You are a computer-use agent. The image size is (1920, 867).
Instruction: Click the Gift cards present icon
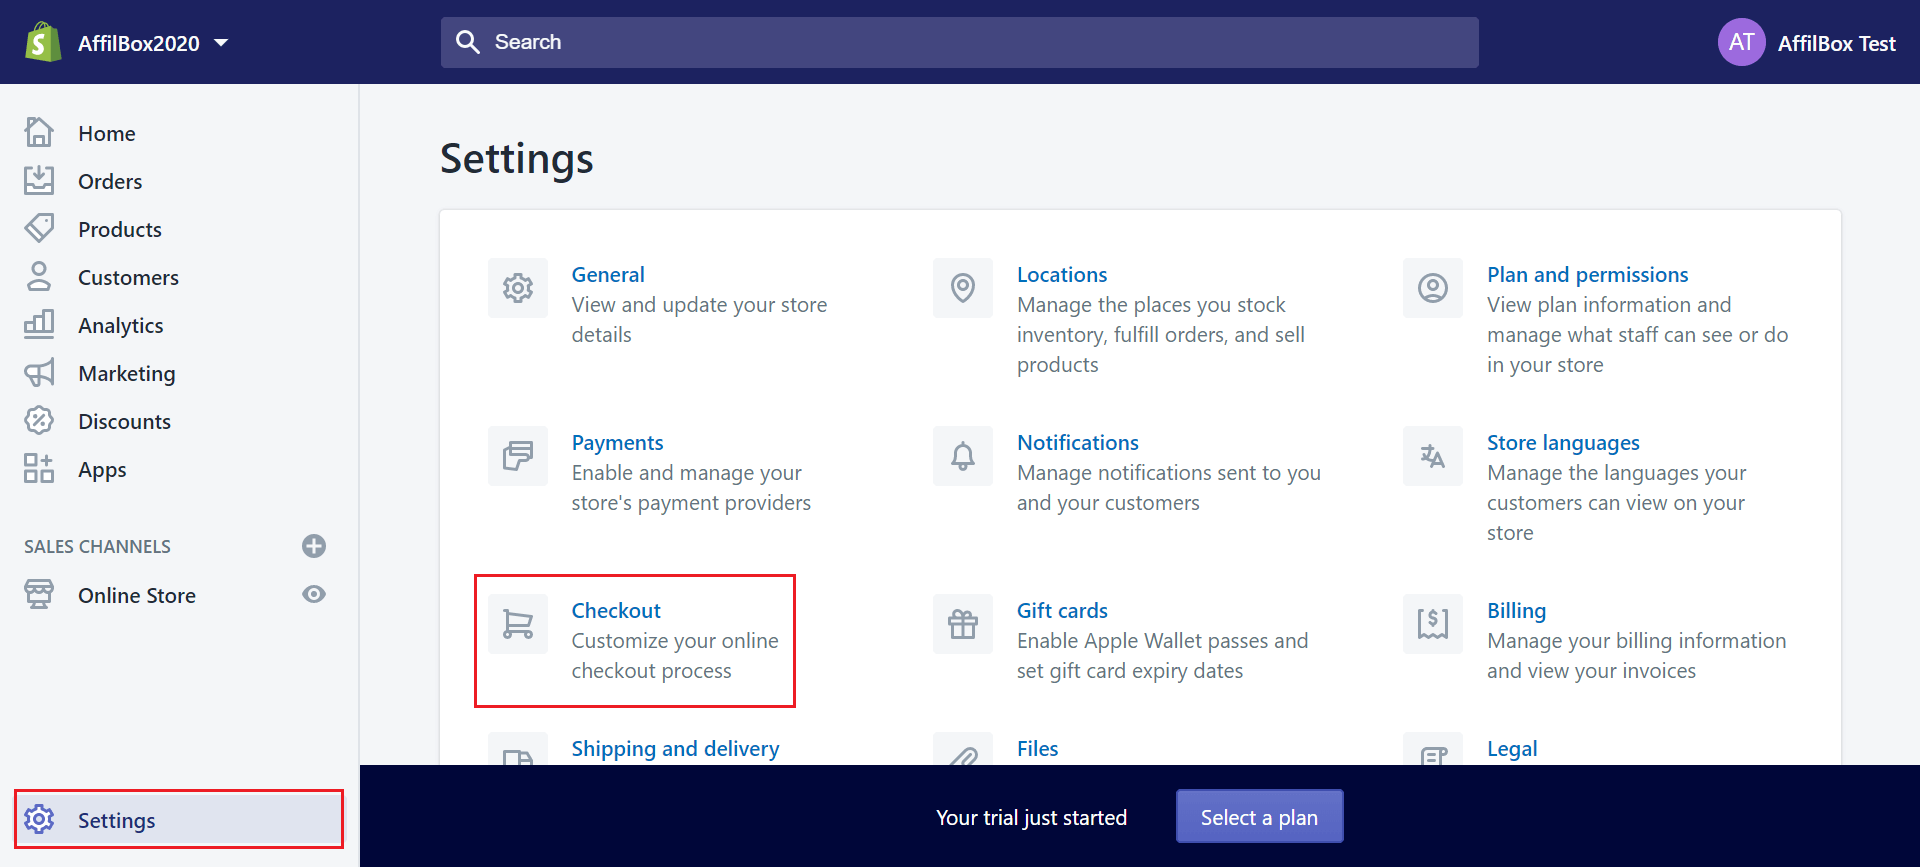[x=962, y=624]
